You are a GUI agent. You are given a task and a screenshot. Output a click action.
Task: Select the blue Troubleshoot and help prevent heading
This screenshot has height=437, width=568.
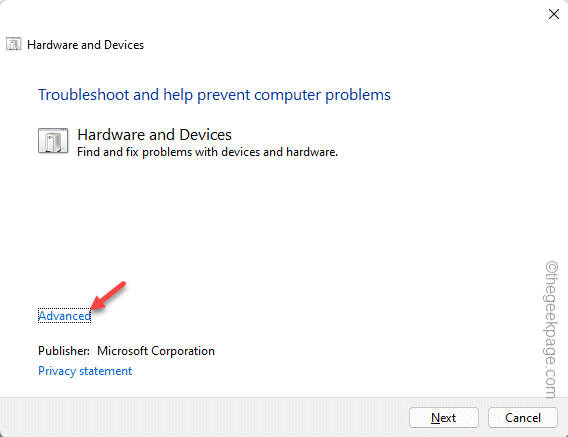(x=214, y=95)
